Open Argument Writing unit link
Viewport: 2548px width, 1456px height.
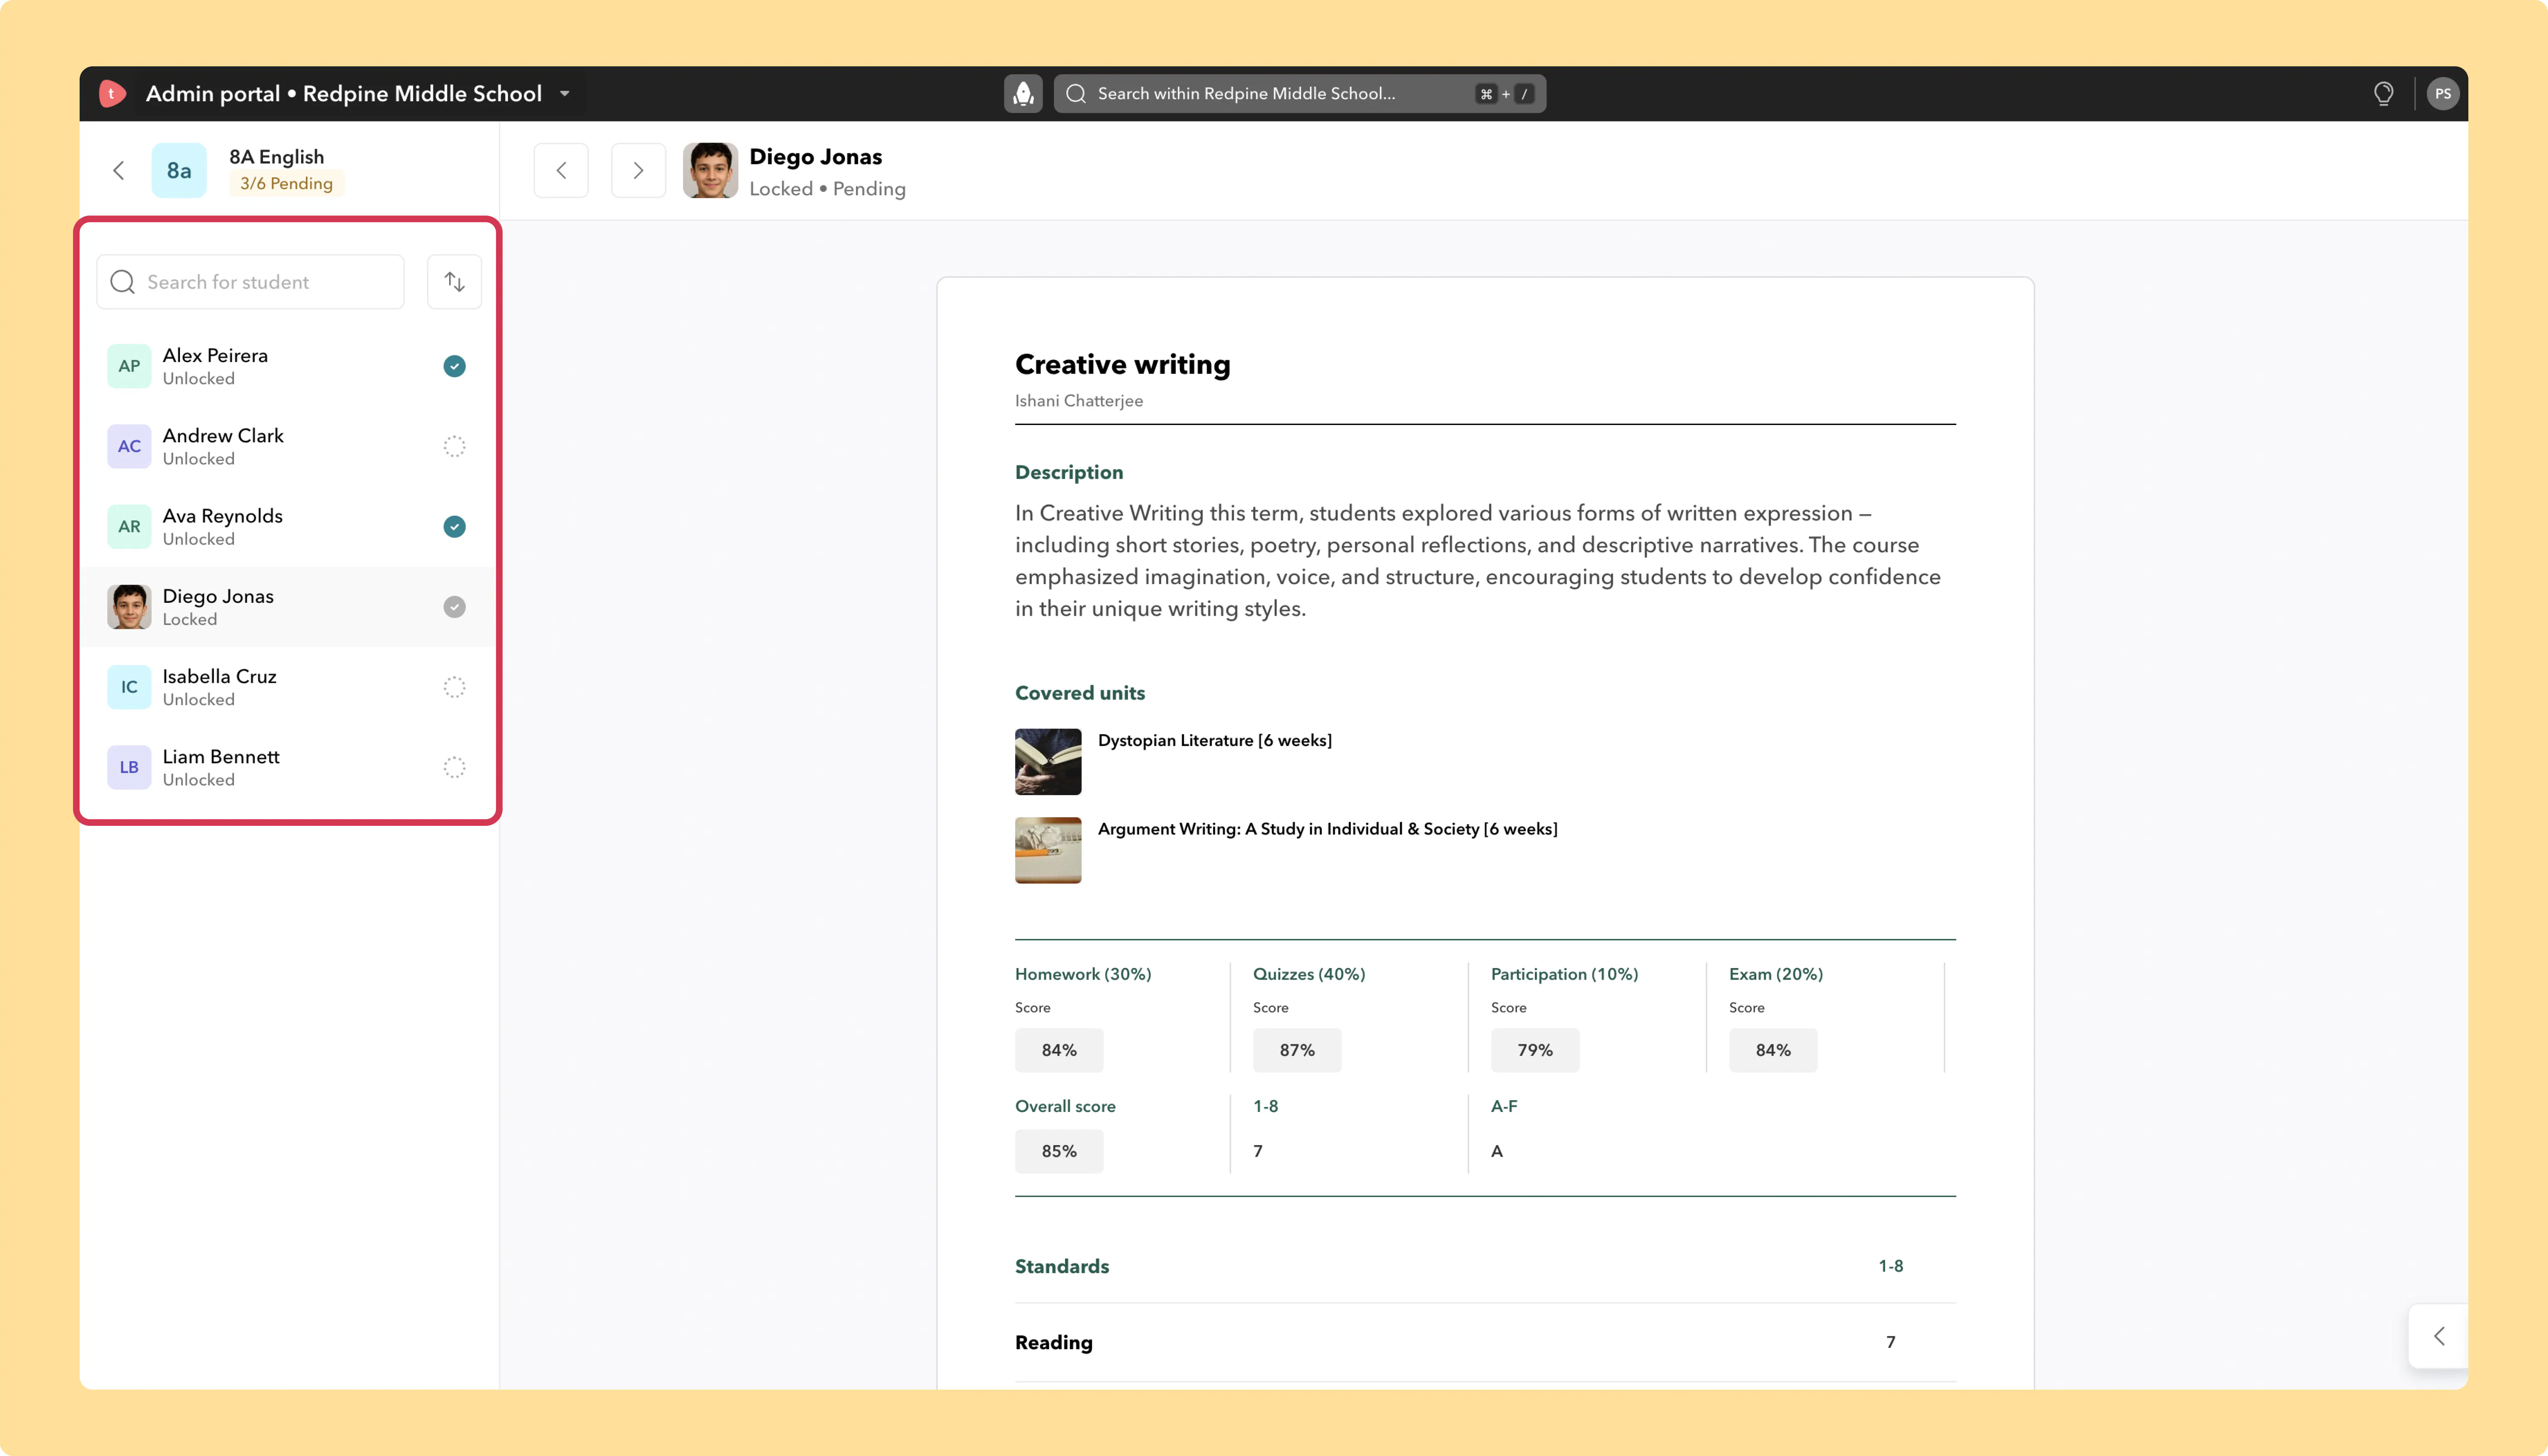(1327, 829)
